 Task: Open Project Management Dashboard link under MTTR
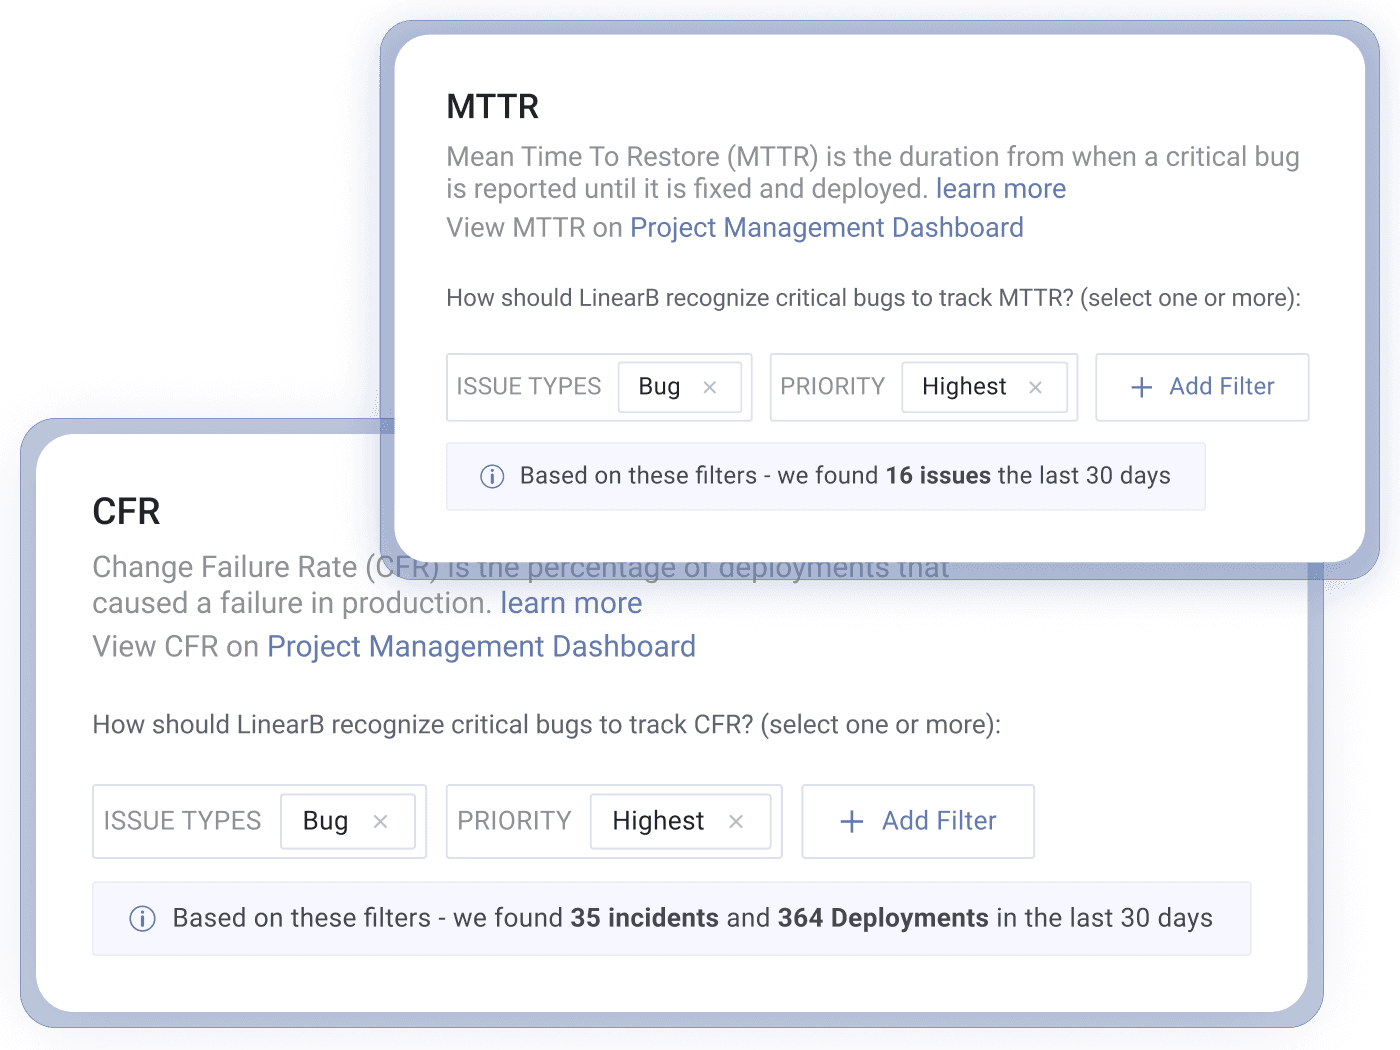[x=826, y=228]
